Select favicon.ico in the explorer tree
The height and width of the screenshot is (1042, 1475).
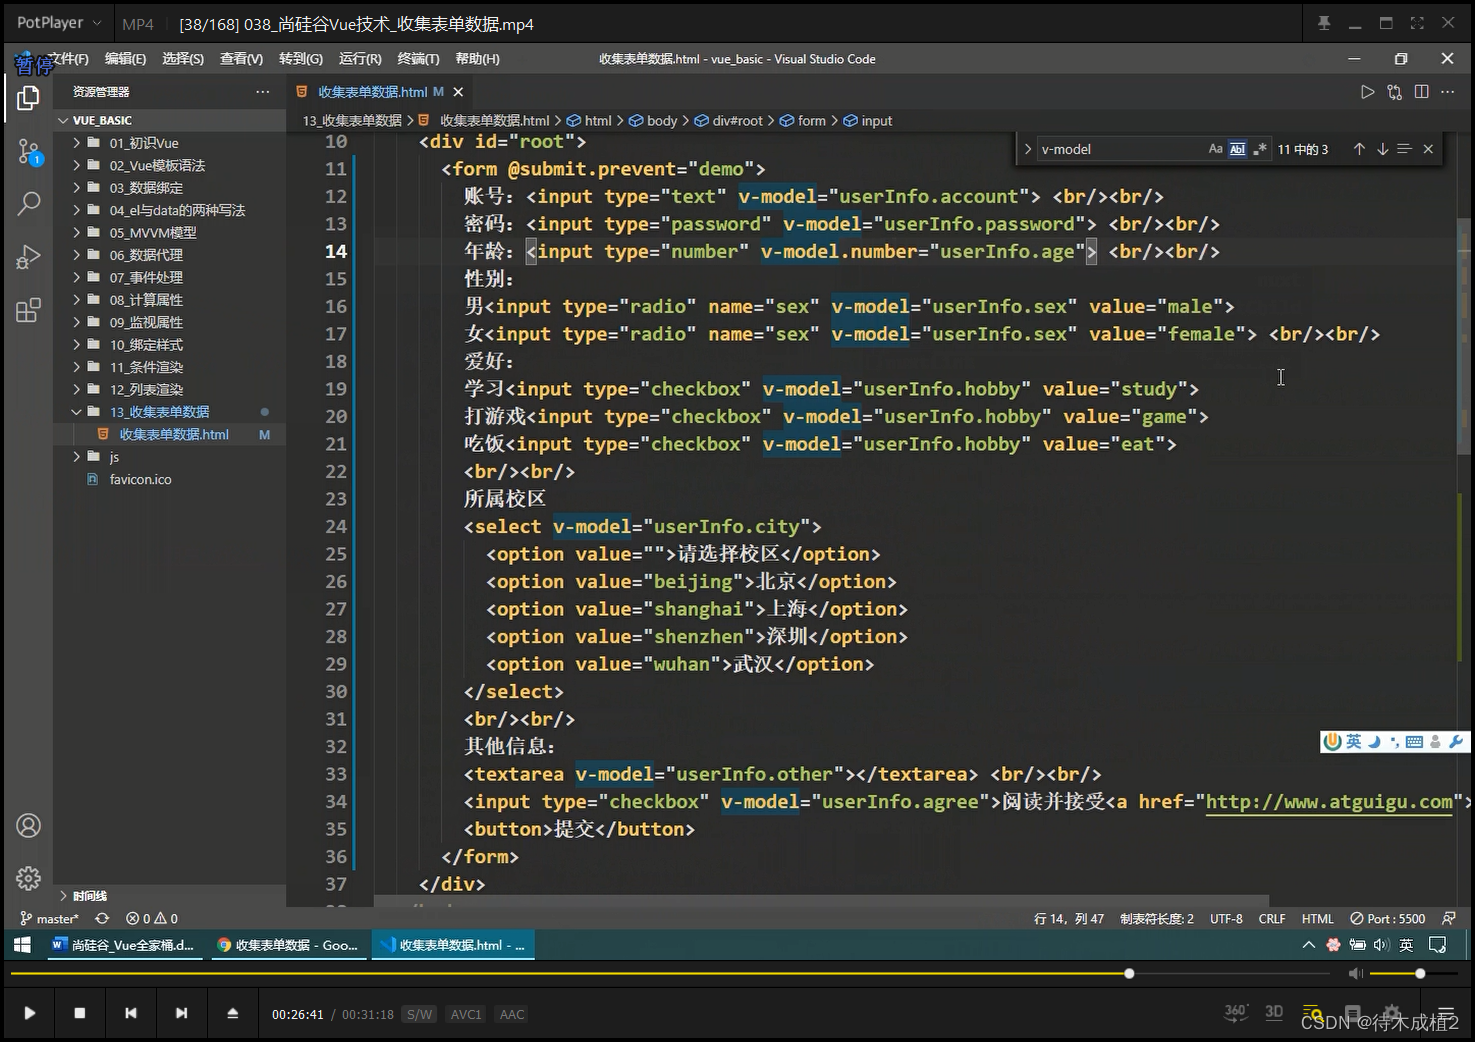coord(140,479)
